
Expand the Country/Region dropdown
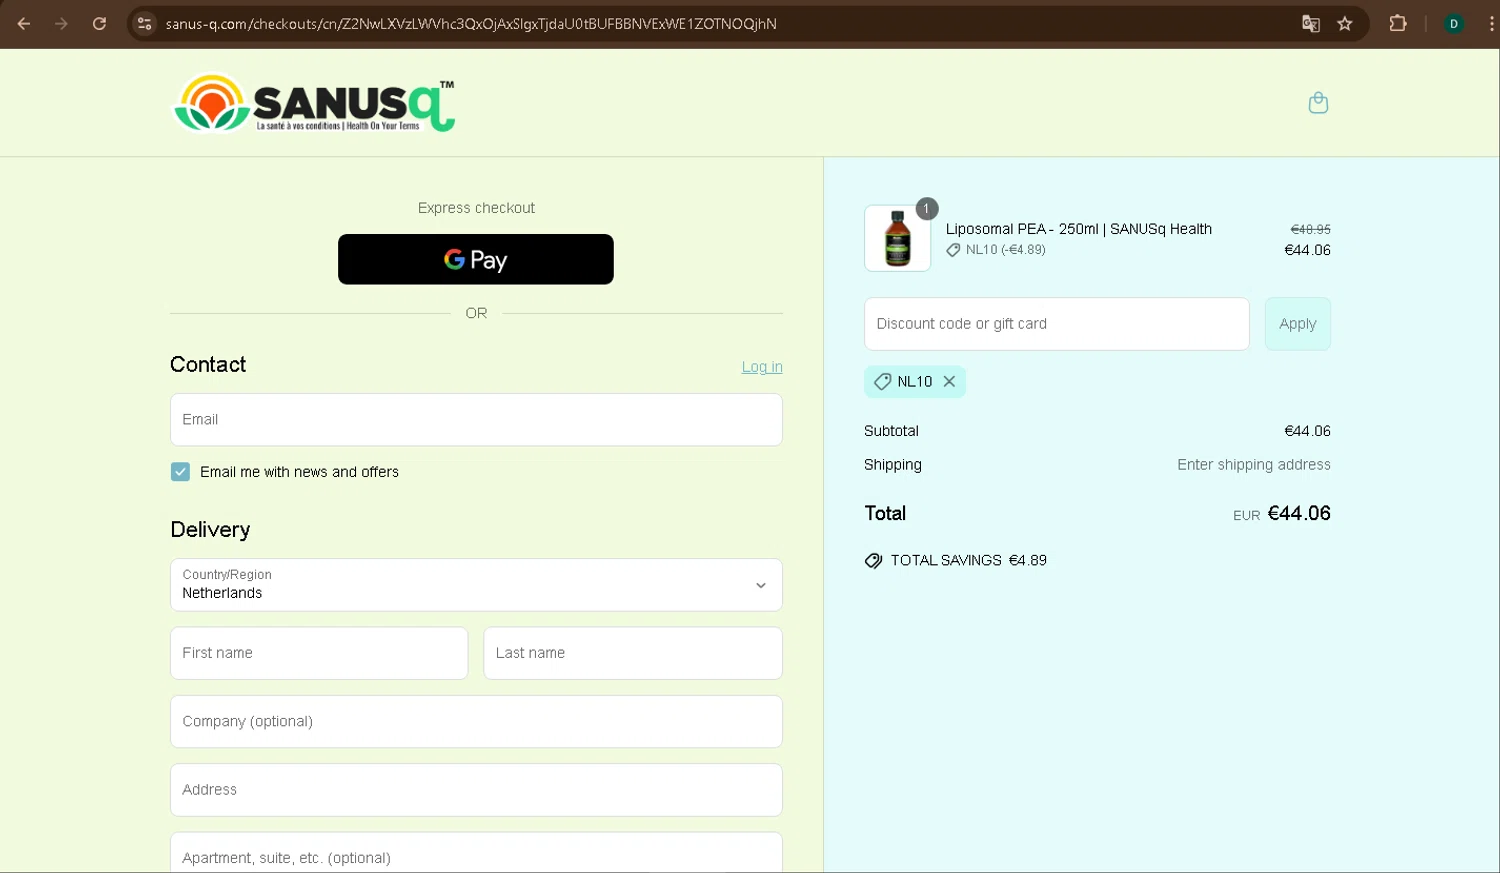[476, 585]
